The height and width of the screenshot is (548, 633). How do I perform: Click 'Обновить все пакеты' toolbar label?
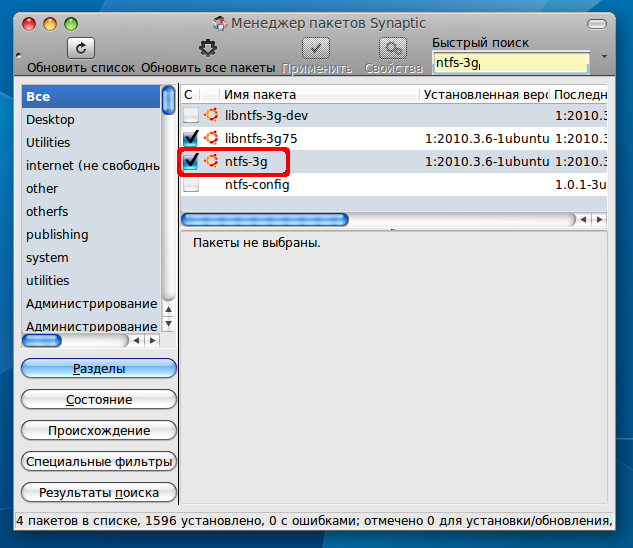click(x=208, y=67)
